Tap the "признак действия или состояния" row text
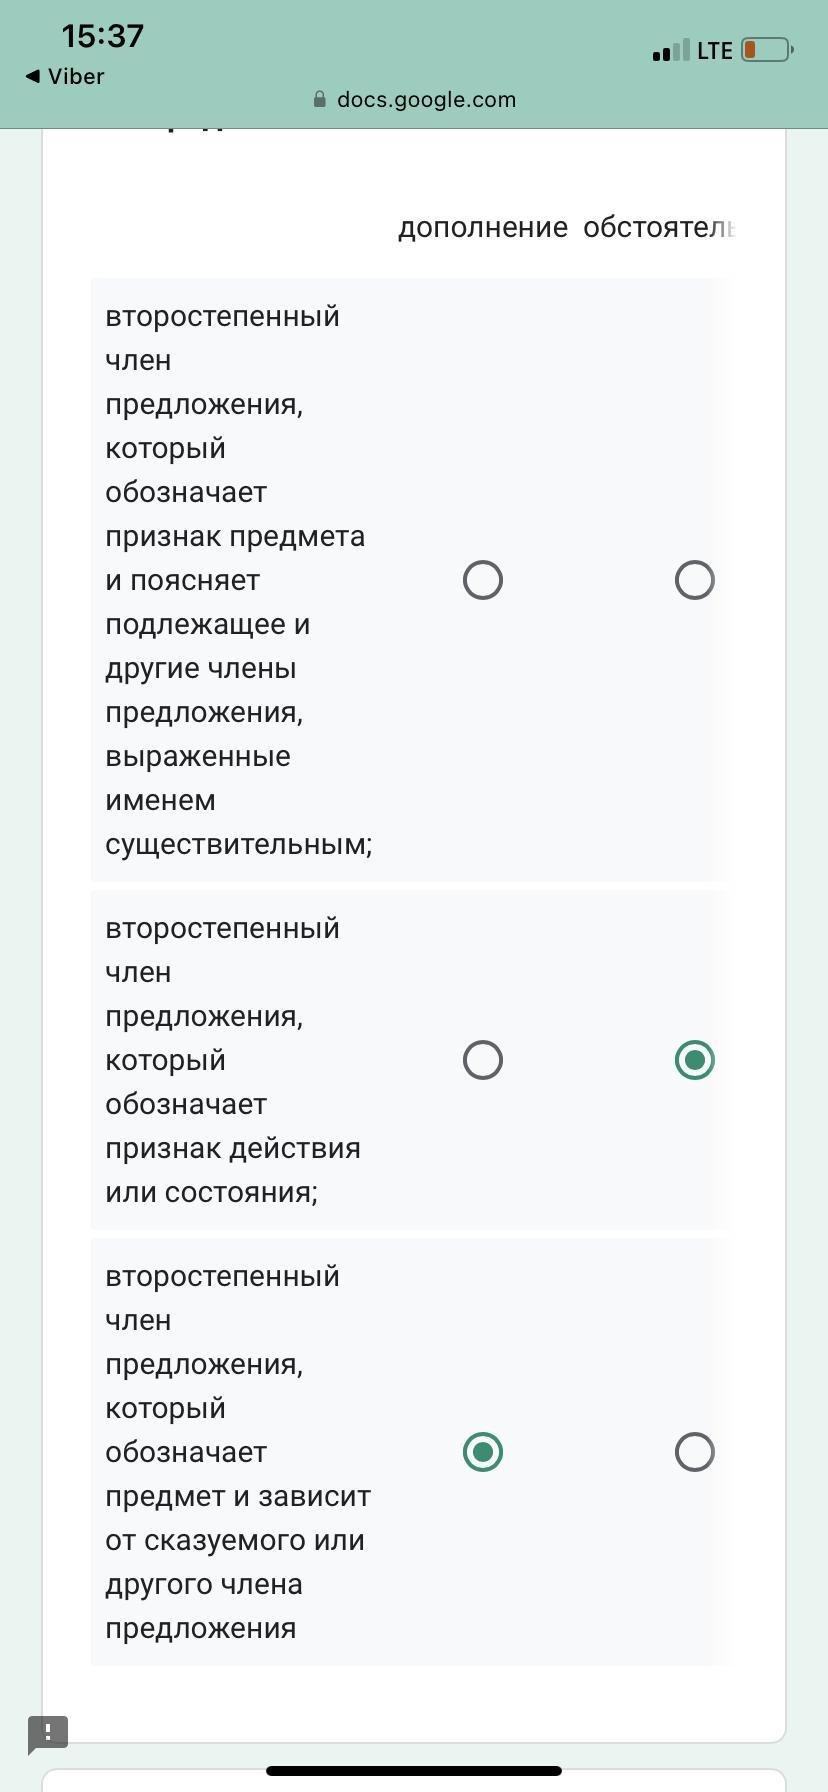828x1792 pixels. (232, 1148)
